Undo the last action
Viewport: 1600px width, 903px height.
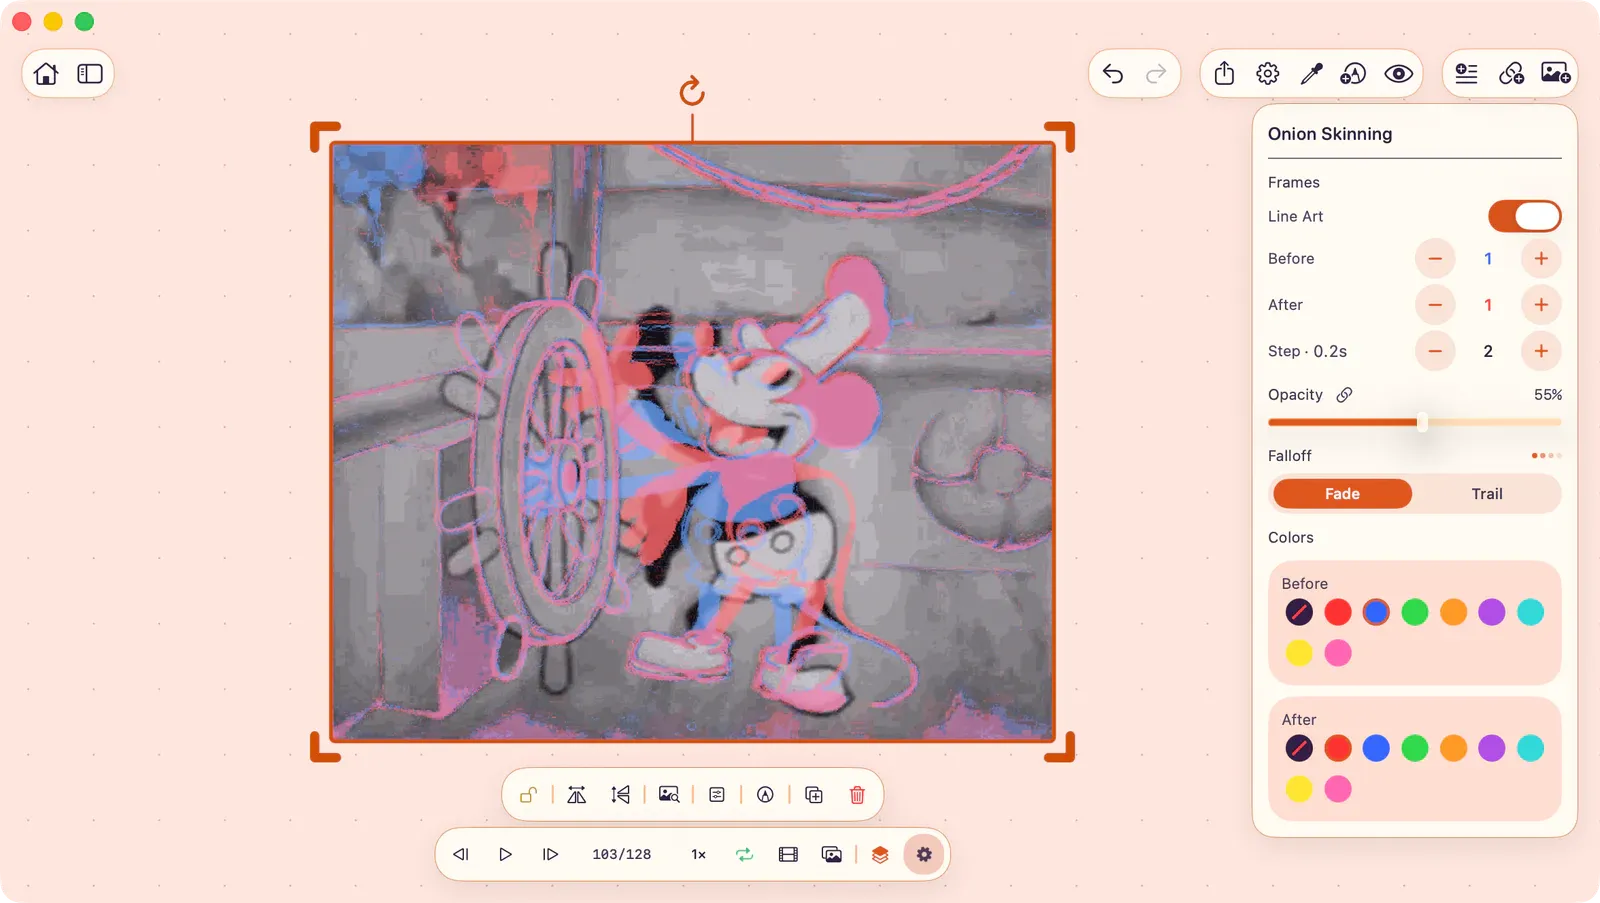pos(1113,73)
